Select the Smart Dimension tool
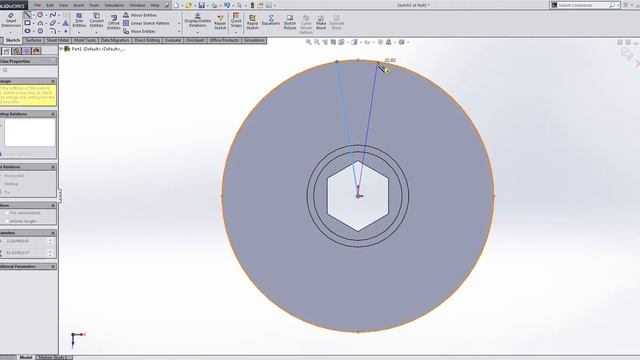640x360 pixels. (11, 20)
